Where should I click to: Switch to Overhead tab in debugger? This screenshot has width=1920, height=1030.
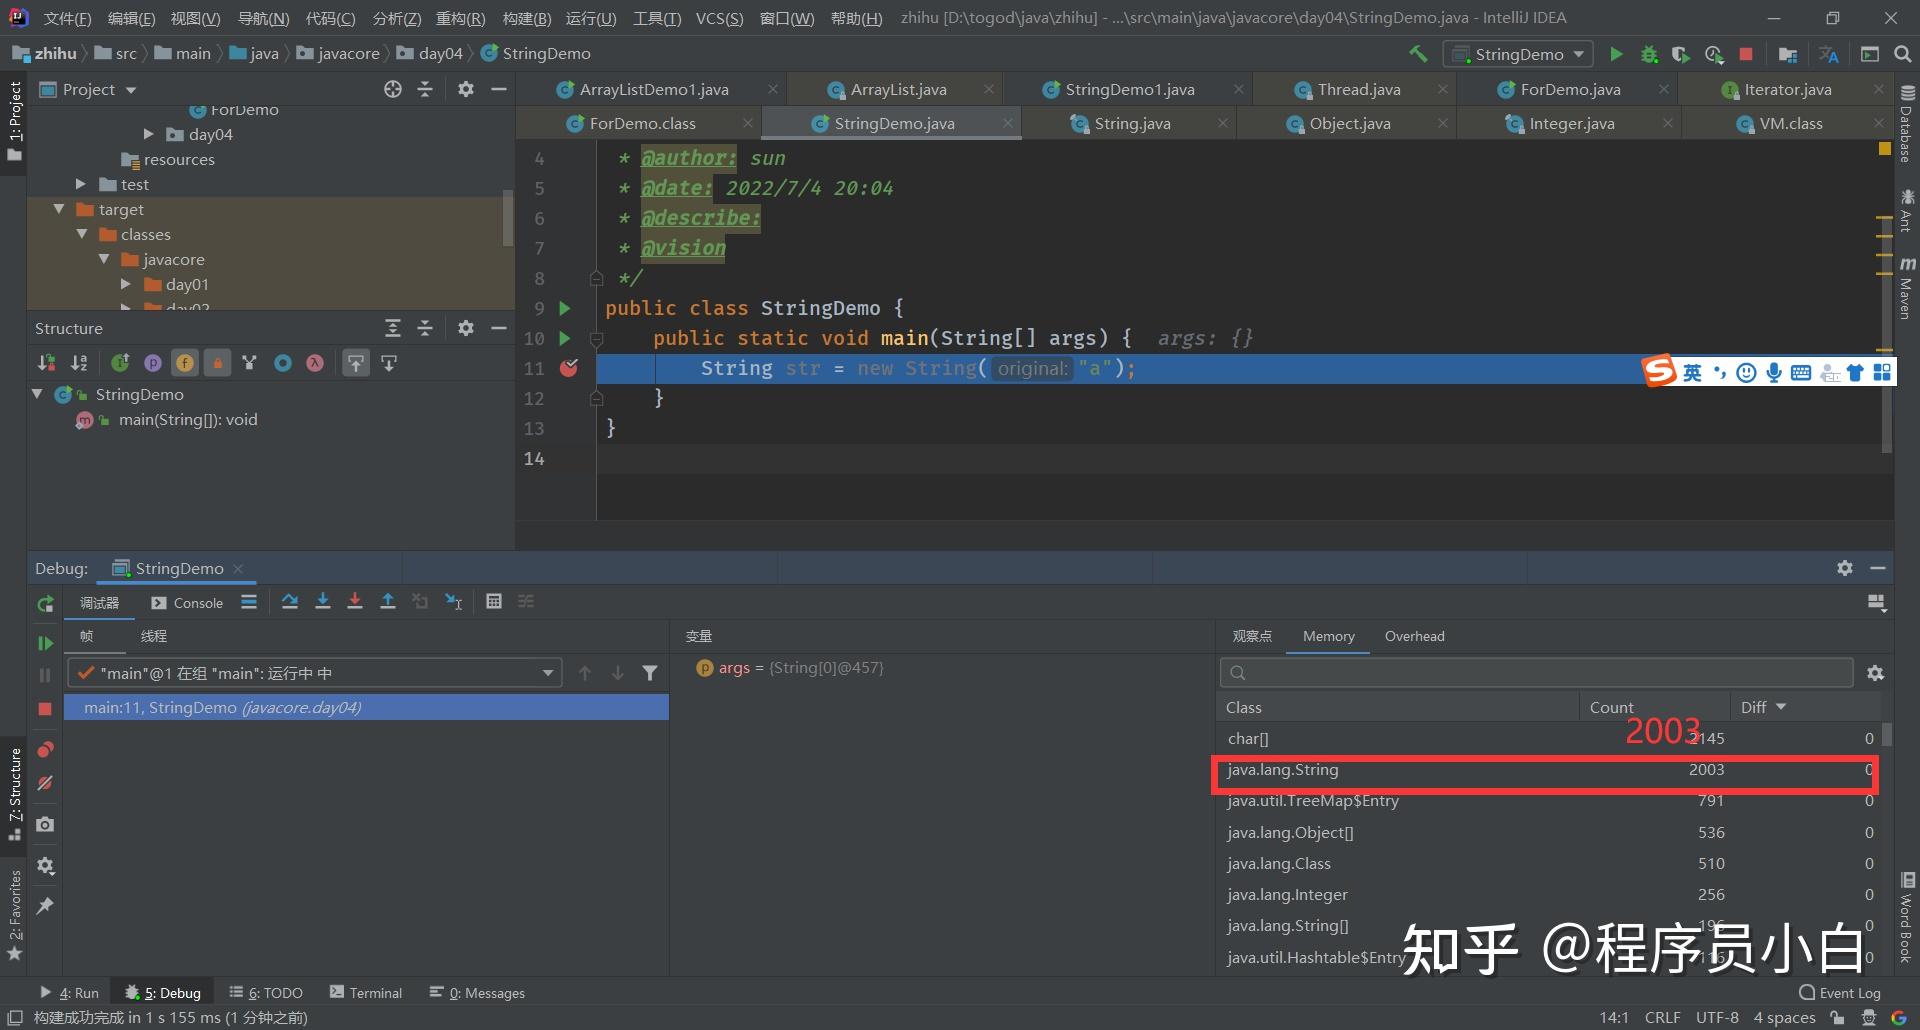point(1414,636)
